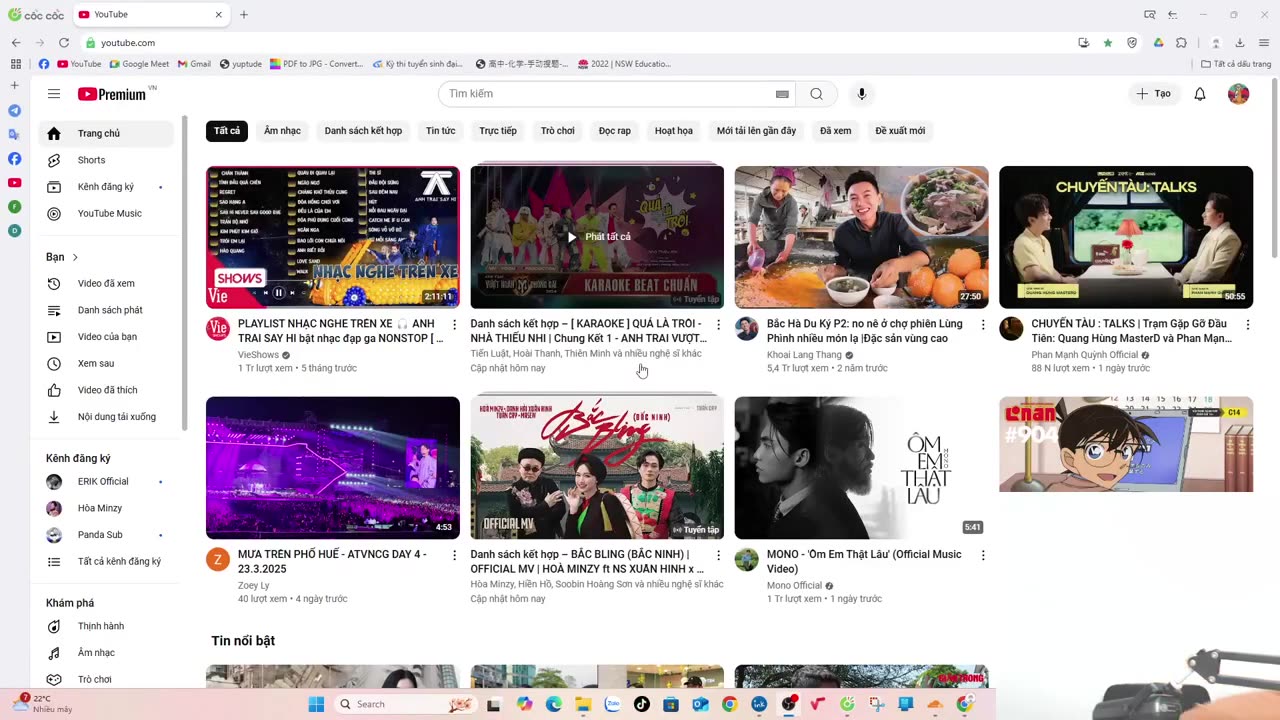
Task: Open the YouTube guide hamburger menu
Action: (x=54, y=94)
